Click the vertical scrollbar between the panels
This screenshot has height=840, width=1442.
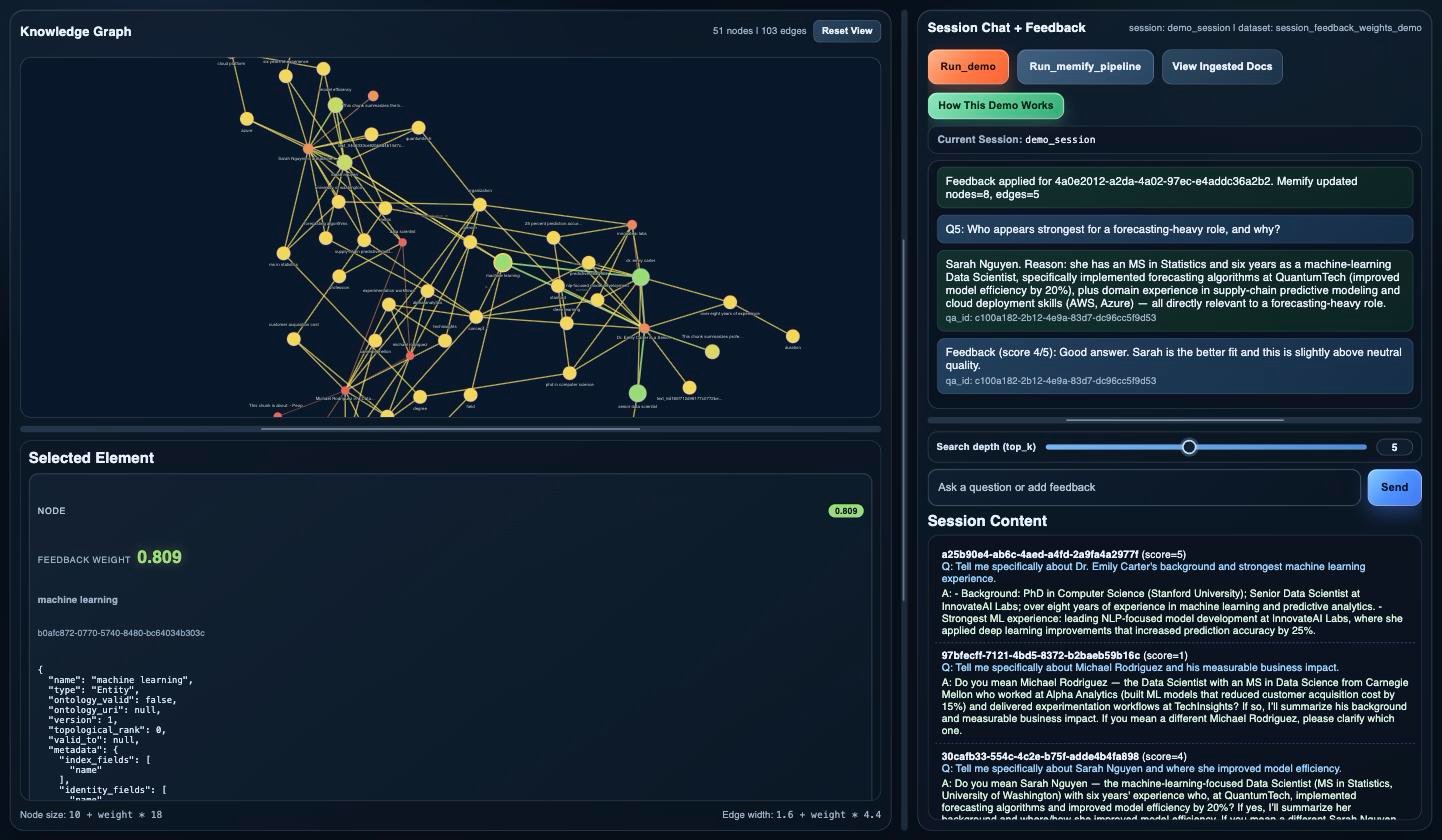[x=904, y=420]
